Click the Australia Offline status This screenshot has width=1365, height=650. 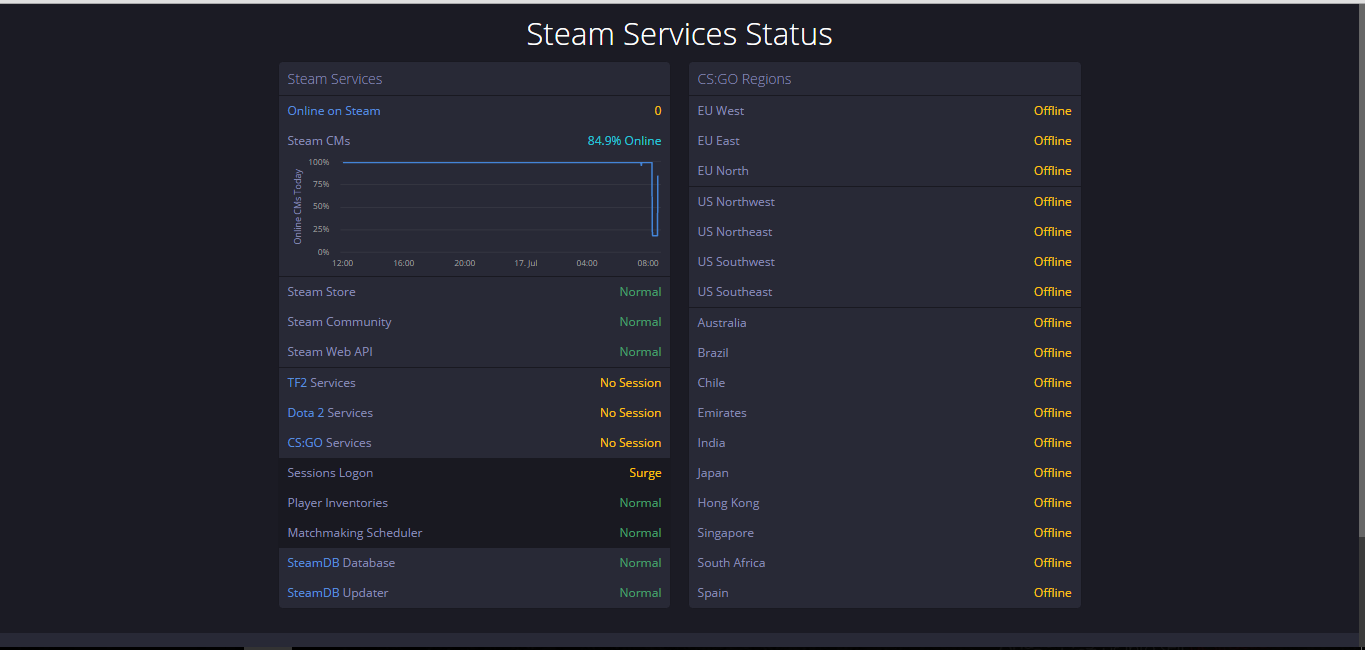pyautogui.click(x=1053, y=323)
